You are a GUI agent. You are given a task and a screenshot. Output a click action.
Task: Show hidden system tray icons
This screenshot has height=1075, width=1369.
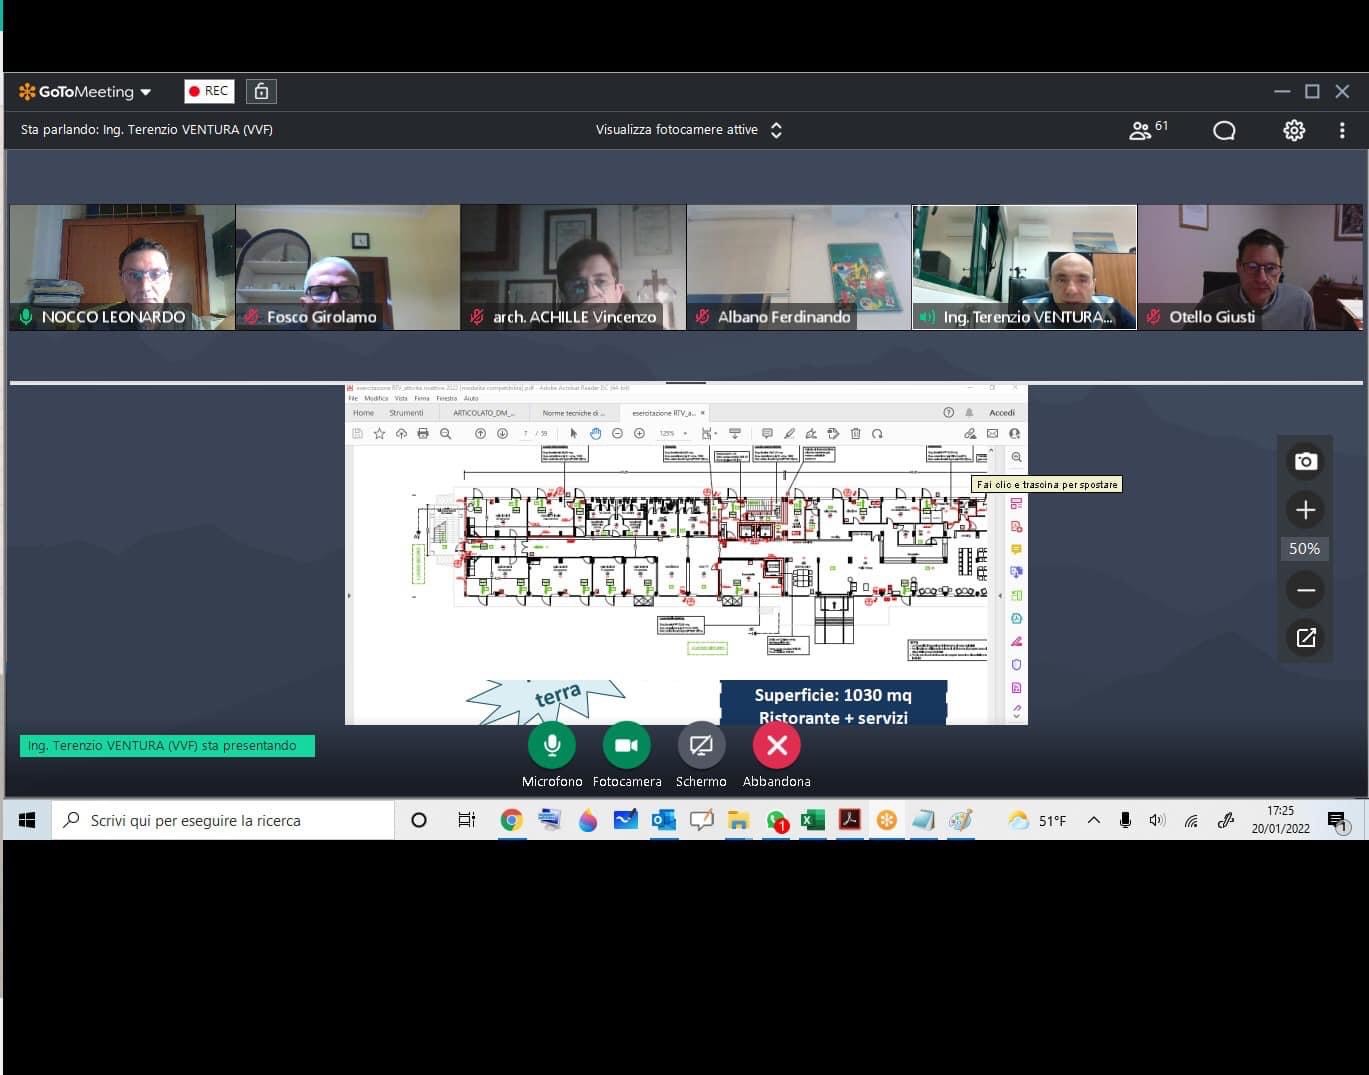click(1094, 820)
